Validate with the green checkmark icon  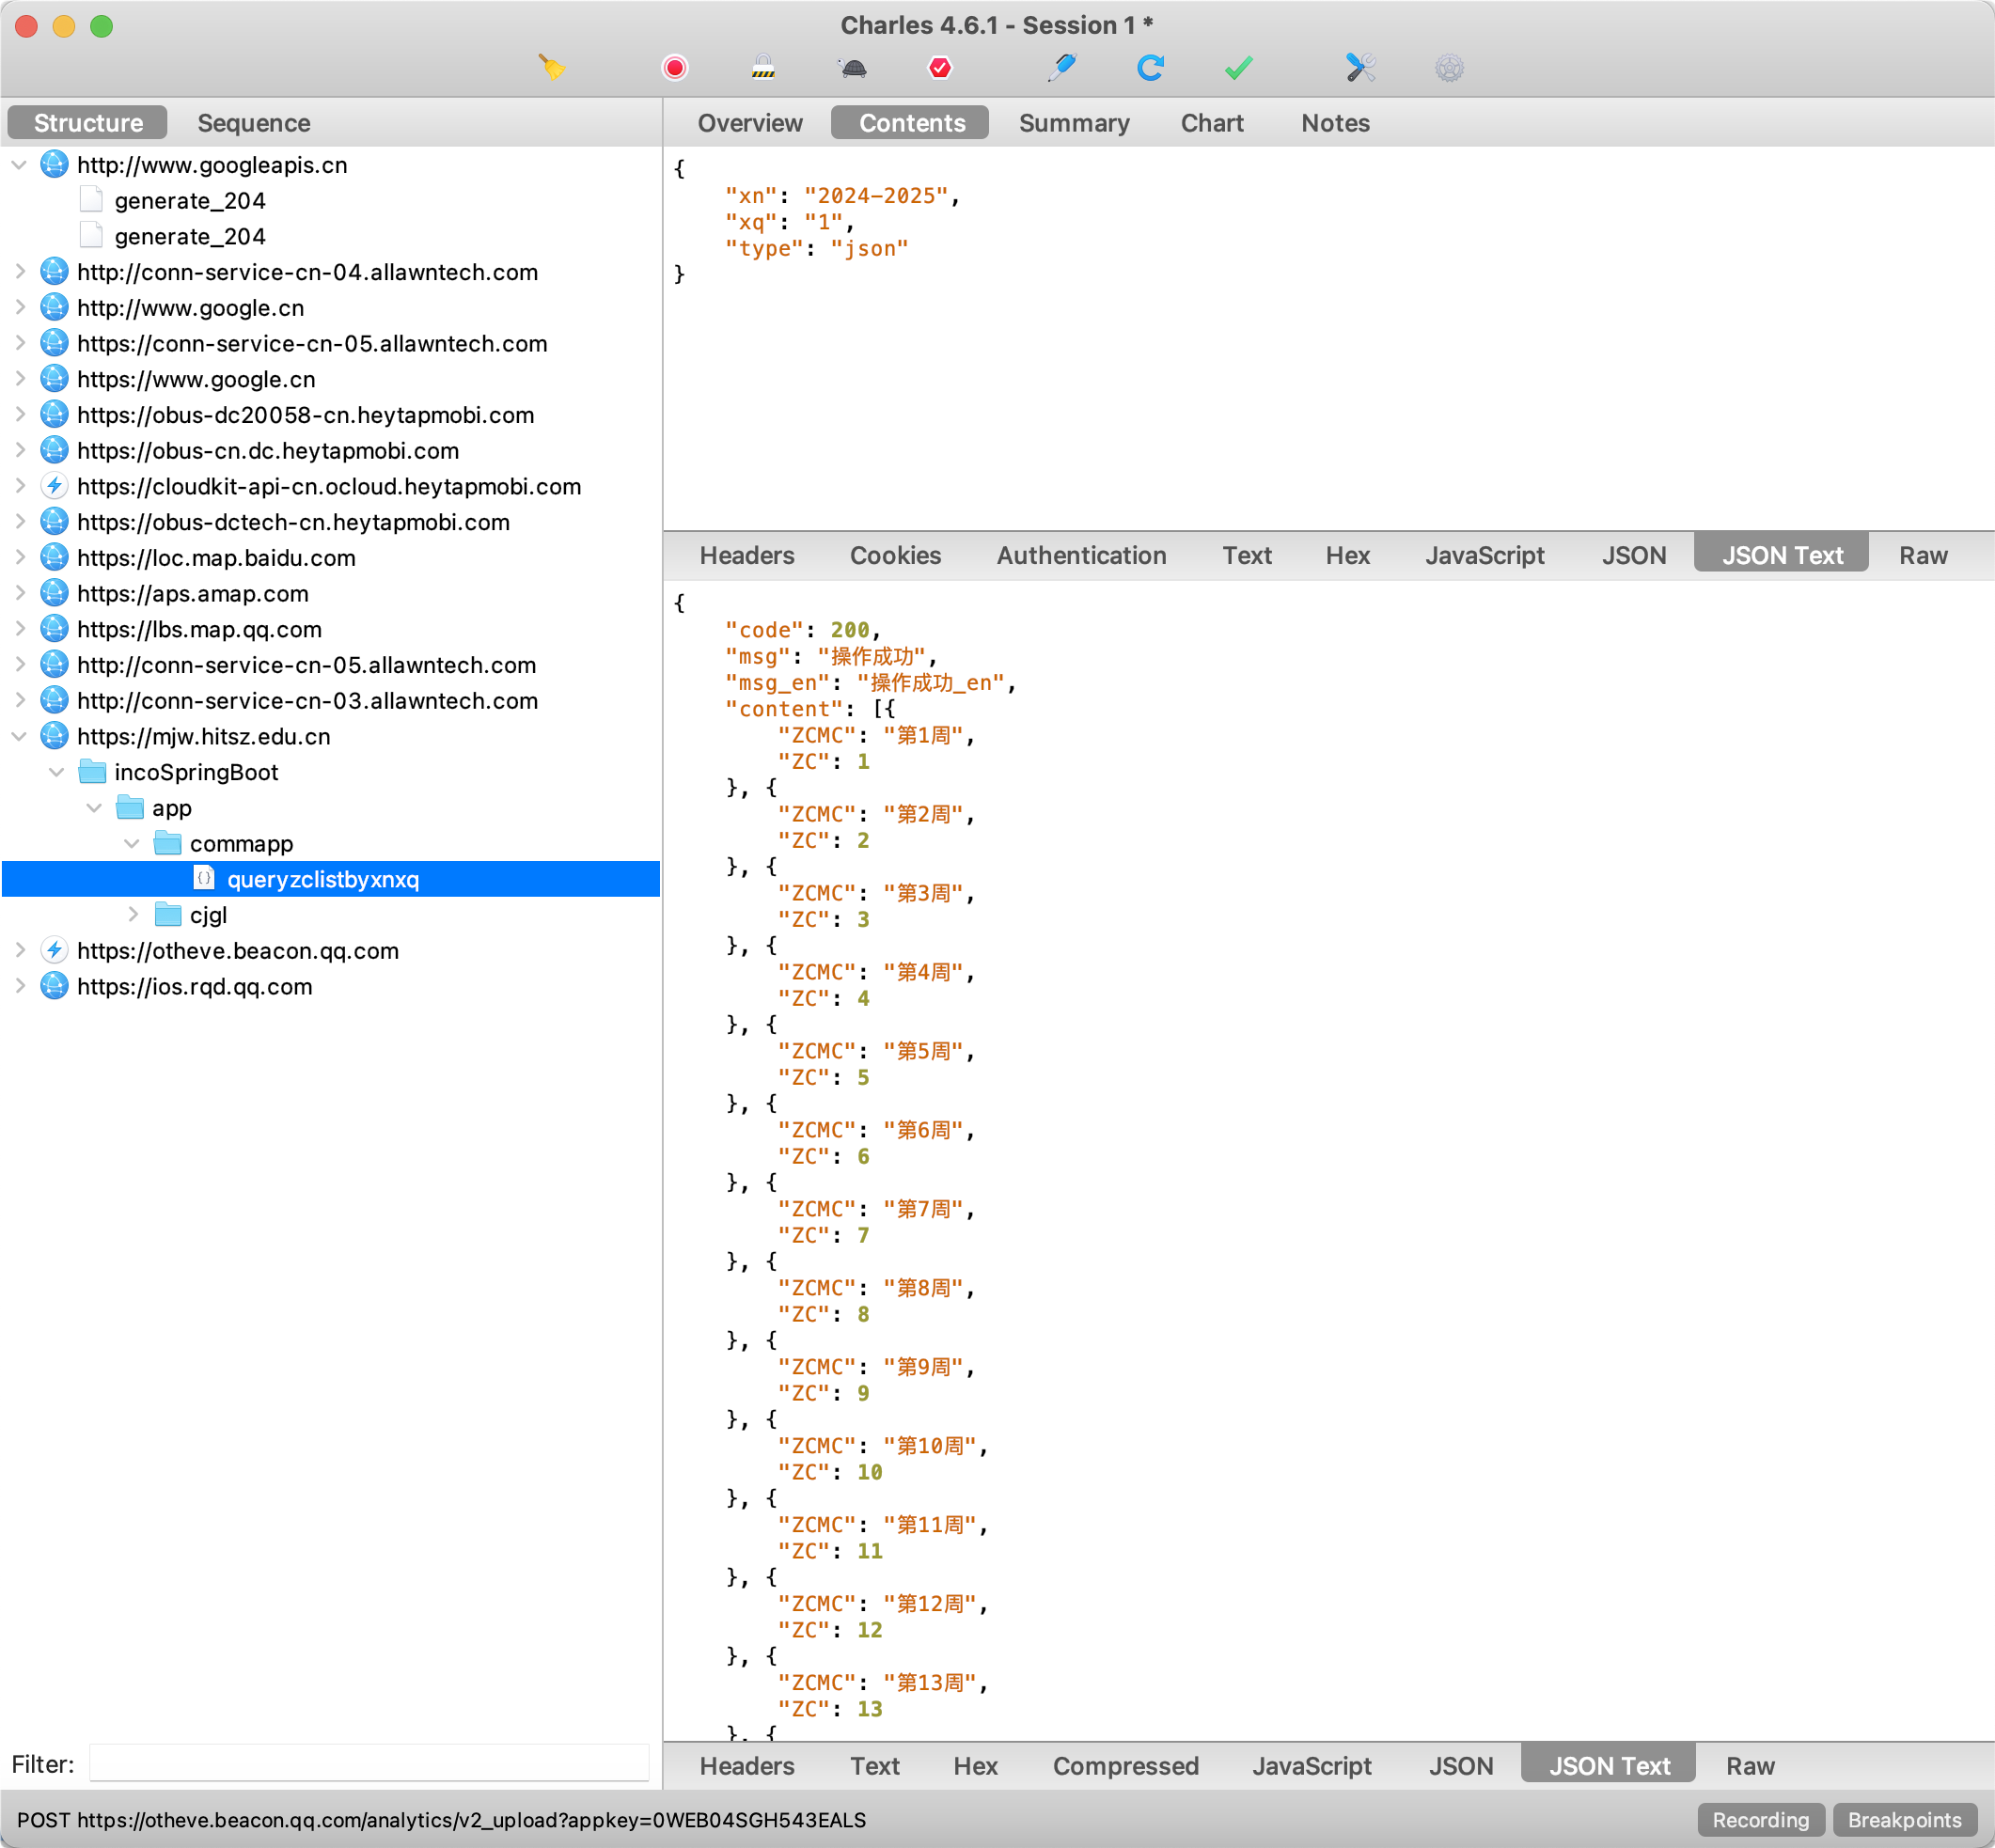pos(1238,67)
